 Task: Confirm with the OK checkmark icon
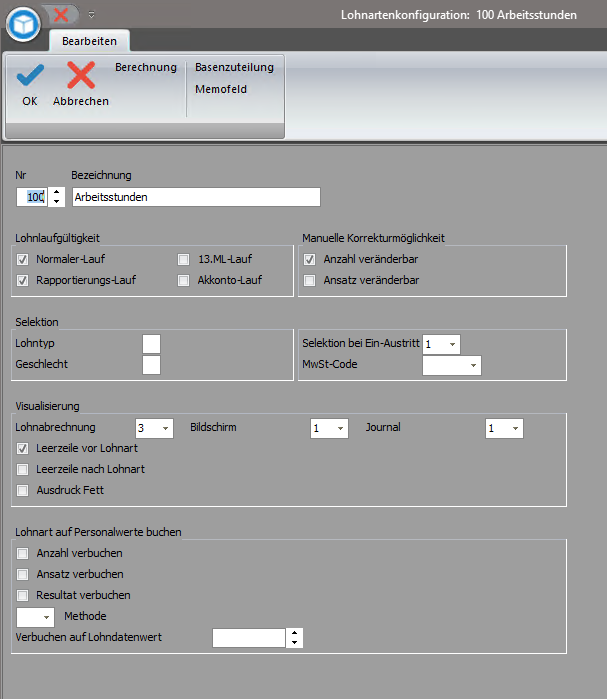tap(30, 74)
